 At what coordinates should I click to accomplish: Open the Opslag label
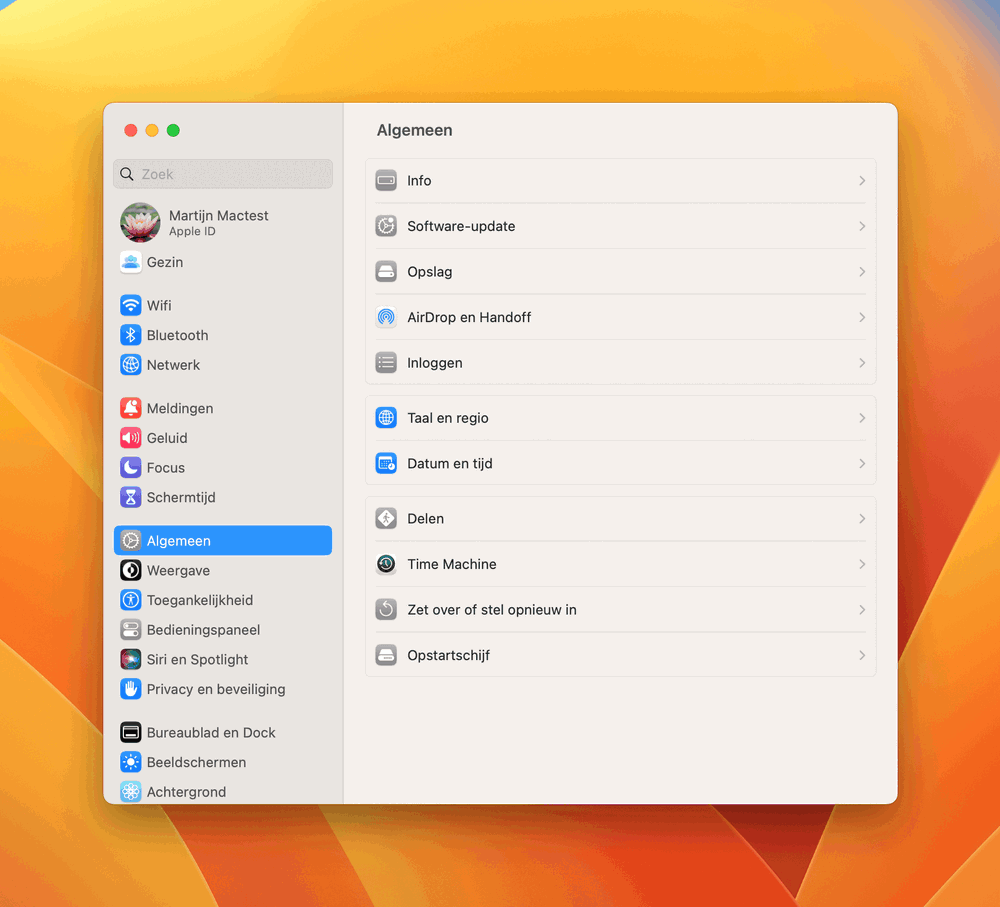point(430,272)
